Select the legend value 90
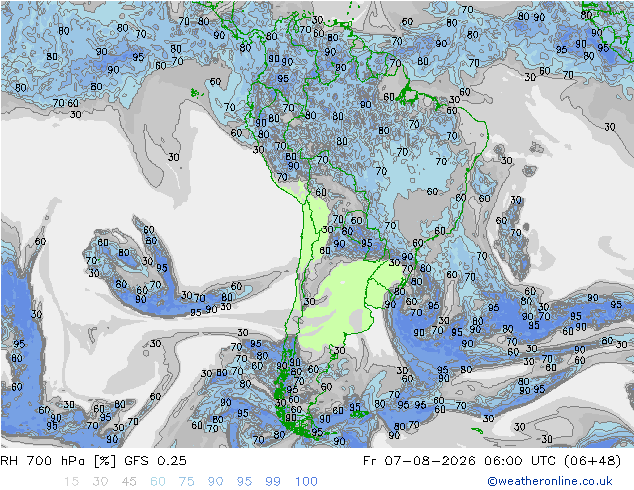The image size is (634, 490). [215, 482]
